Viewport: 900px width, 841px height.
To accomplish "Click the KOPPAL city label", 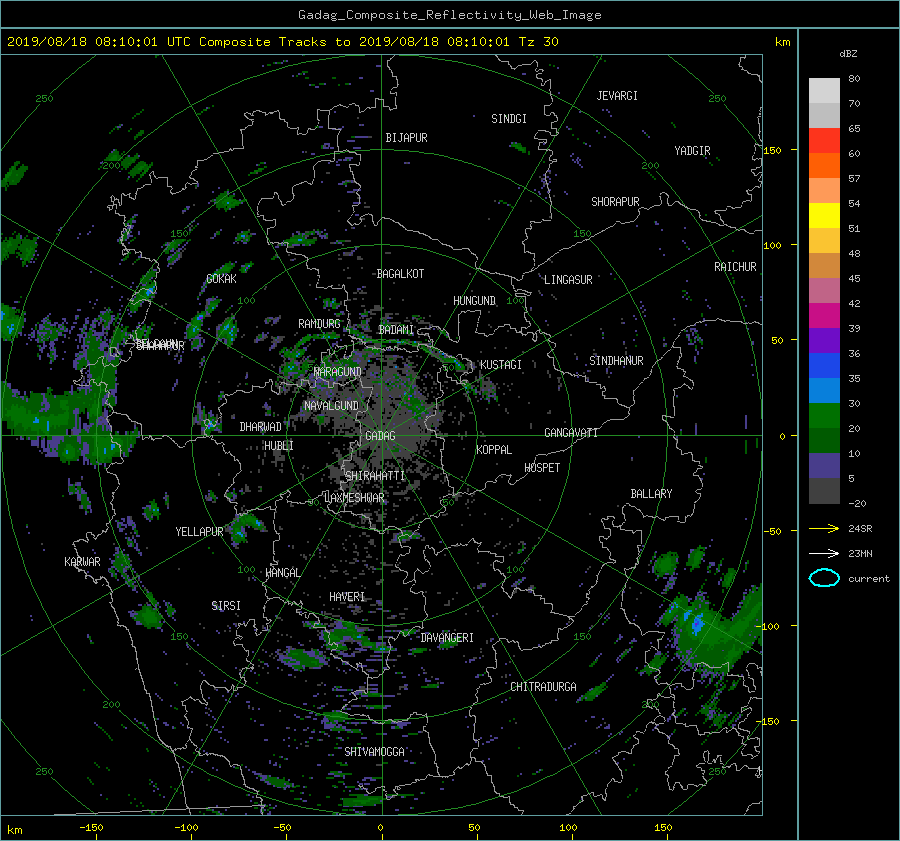I will [494, 449].
